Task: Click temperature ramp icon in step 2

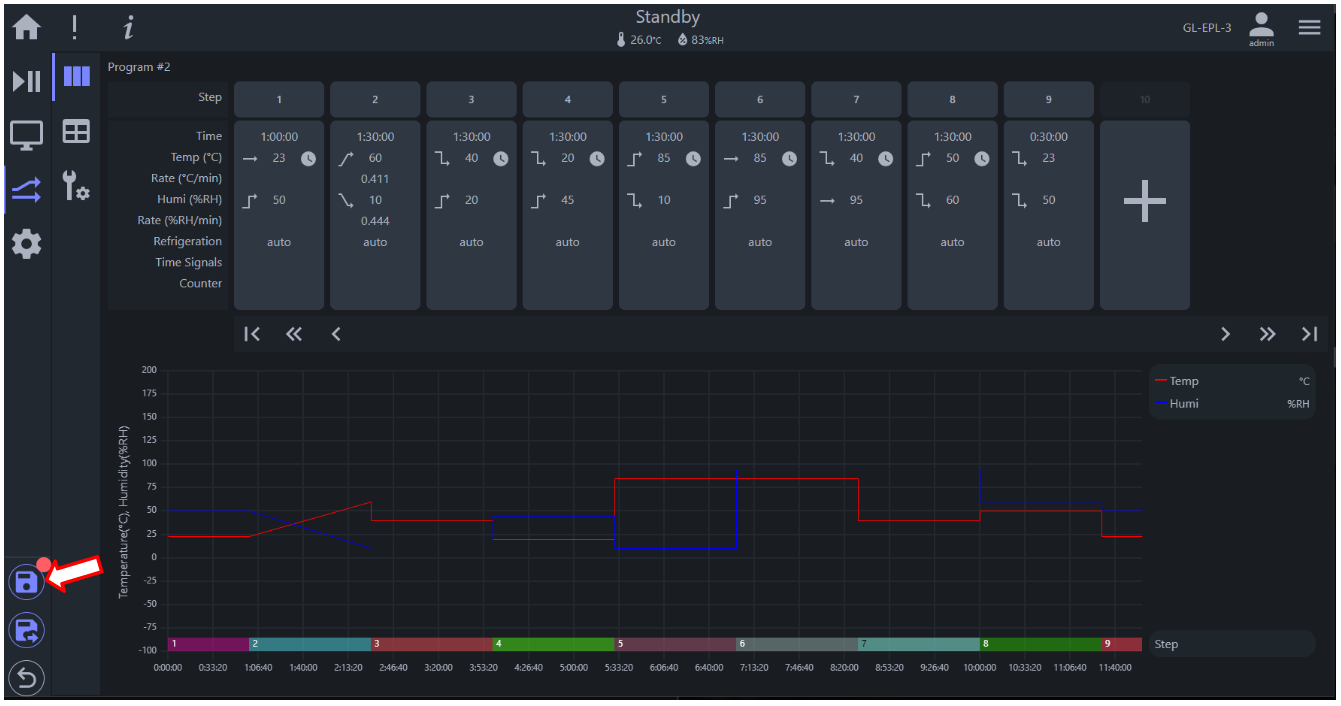Action: 347,158
